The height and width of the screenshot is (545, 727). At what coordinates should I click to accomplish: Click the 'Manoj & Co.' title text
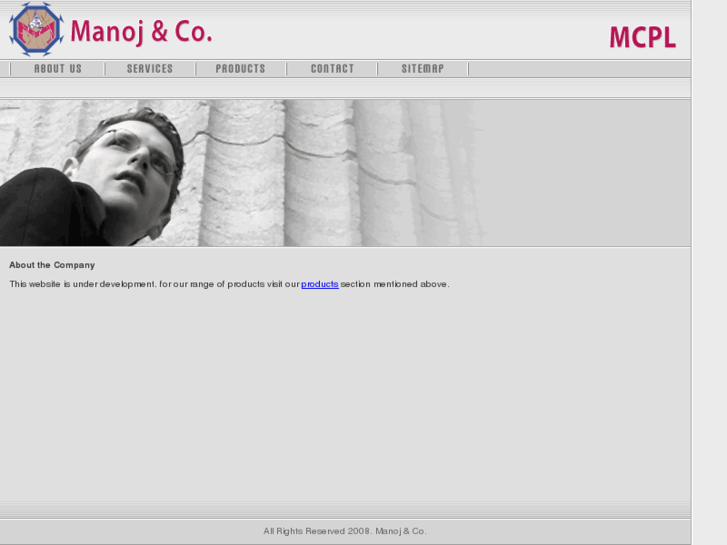141,32
